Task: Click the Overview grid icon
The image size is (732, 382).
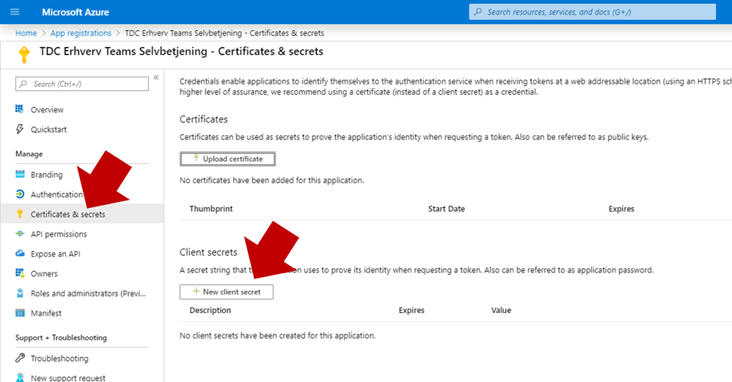Action: (x=20, y=109)
